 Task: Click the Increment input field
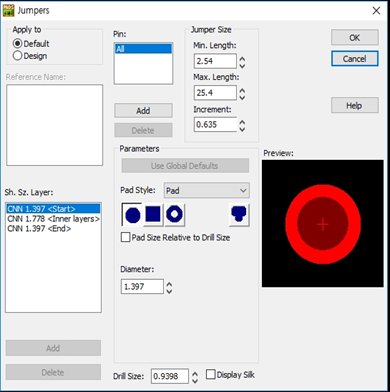215,124
